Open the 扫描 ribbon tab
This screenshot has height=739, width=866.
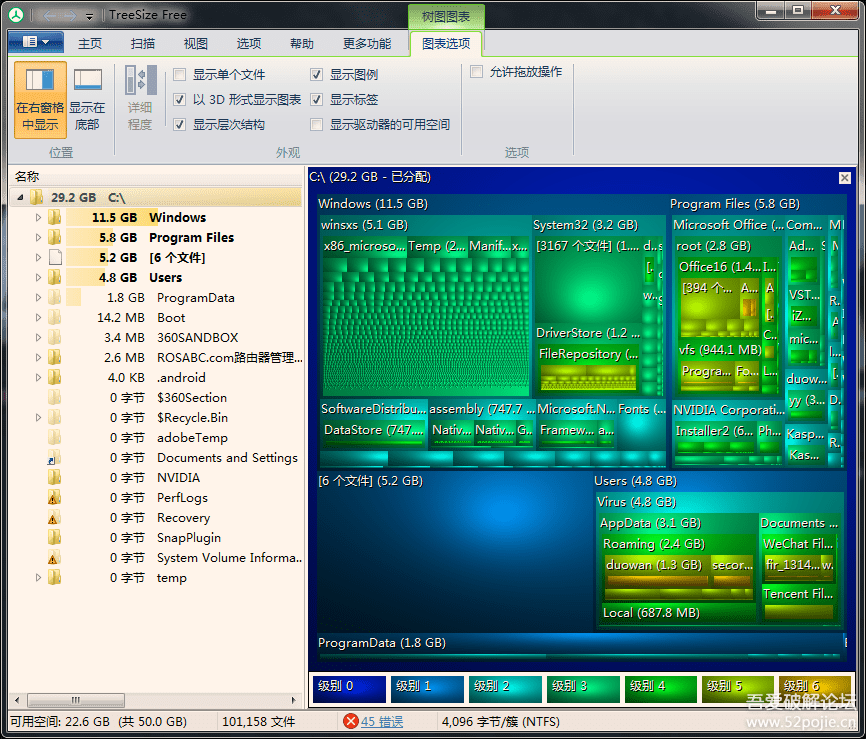pyautogui.click(x=144, y=43)
